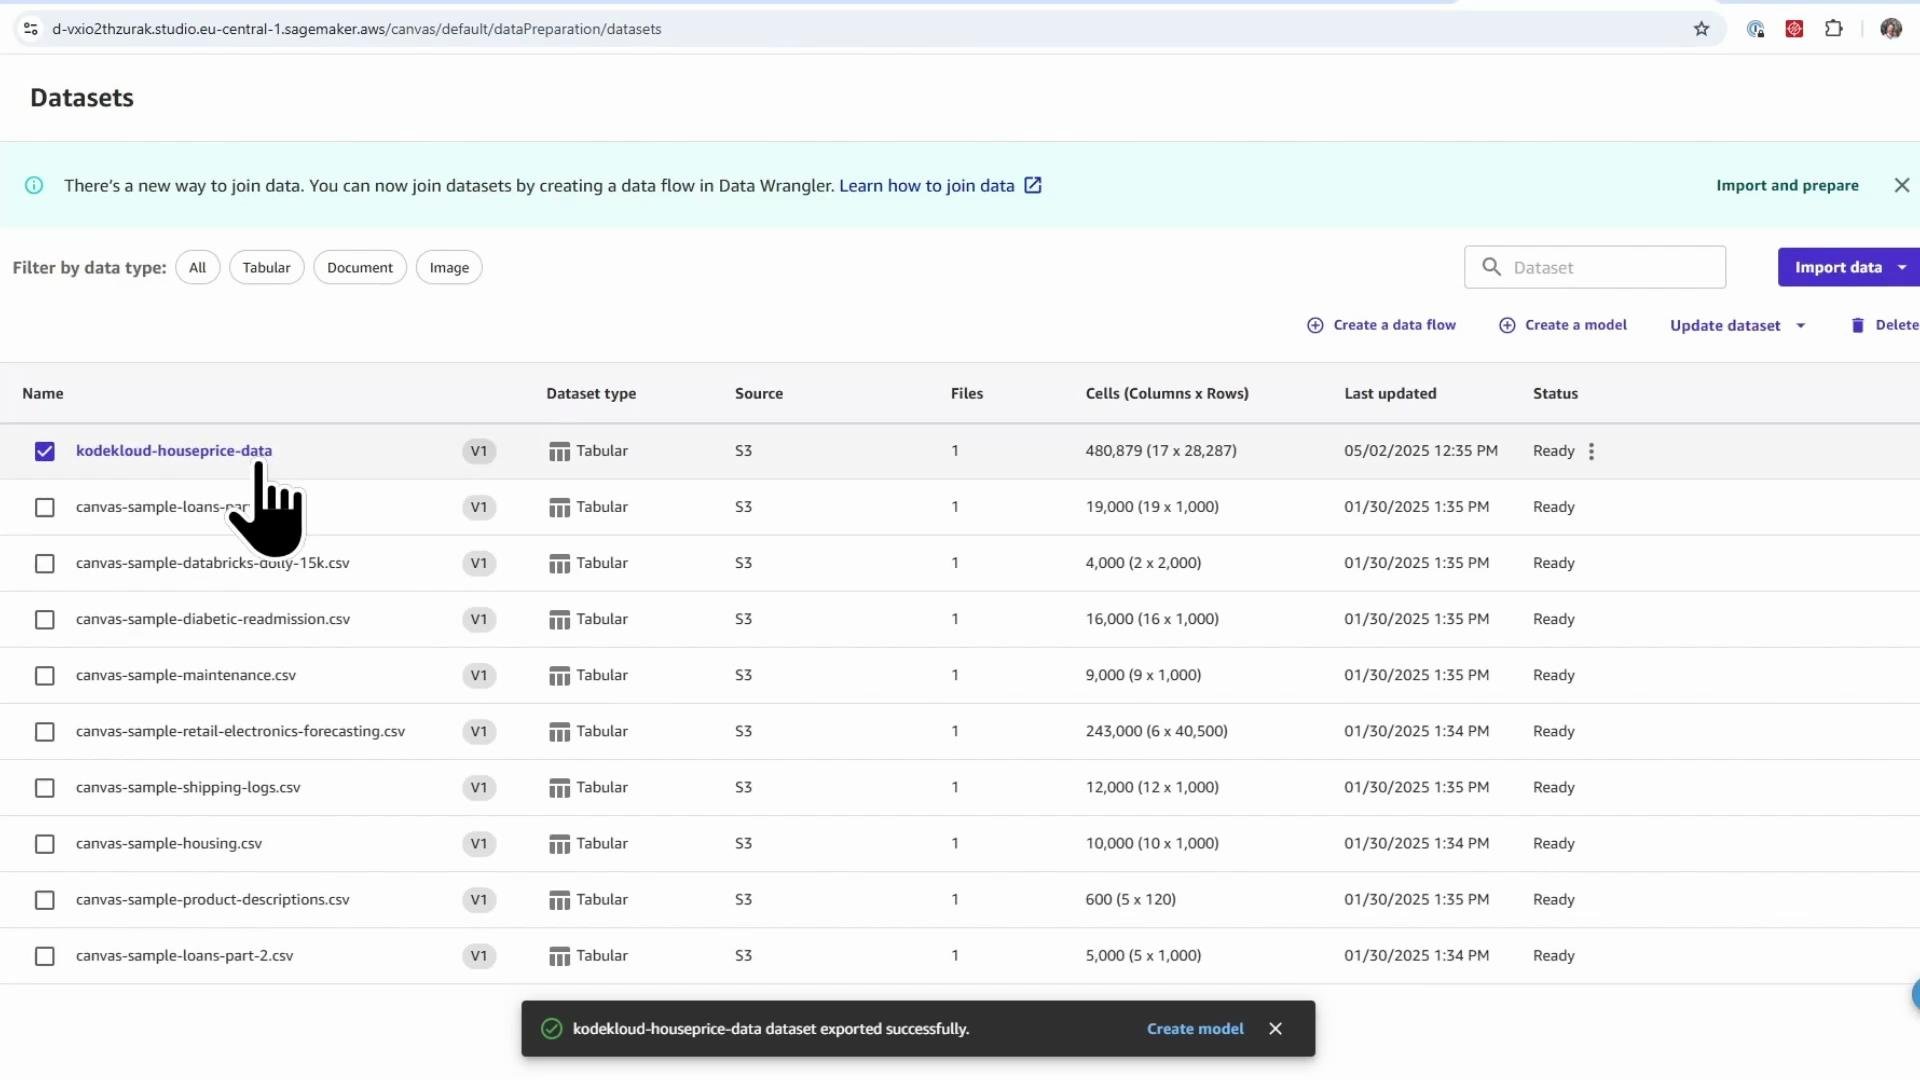Check the canvas-sample-diabetic-readmission.csv checkbox
This screenshot has height=1080, width=1920.
(x=45, y=619)
